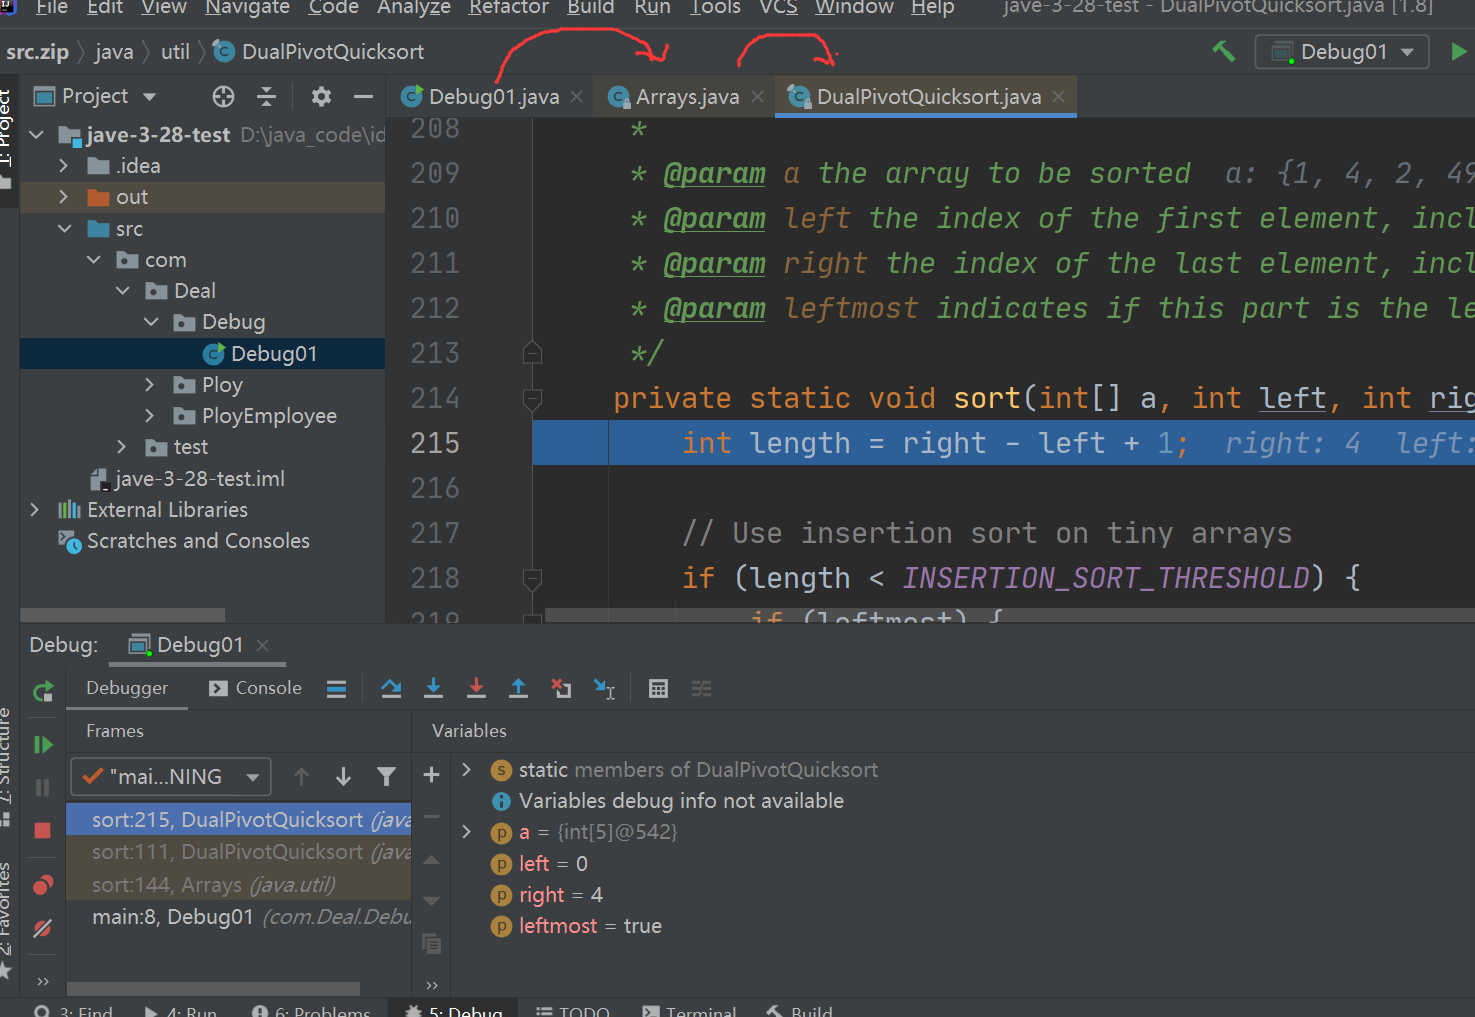Screen dimensions: 1475x1017
Task: Expand the out folder
Action: tap(64, 197)
